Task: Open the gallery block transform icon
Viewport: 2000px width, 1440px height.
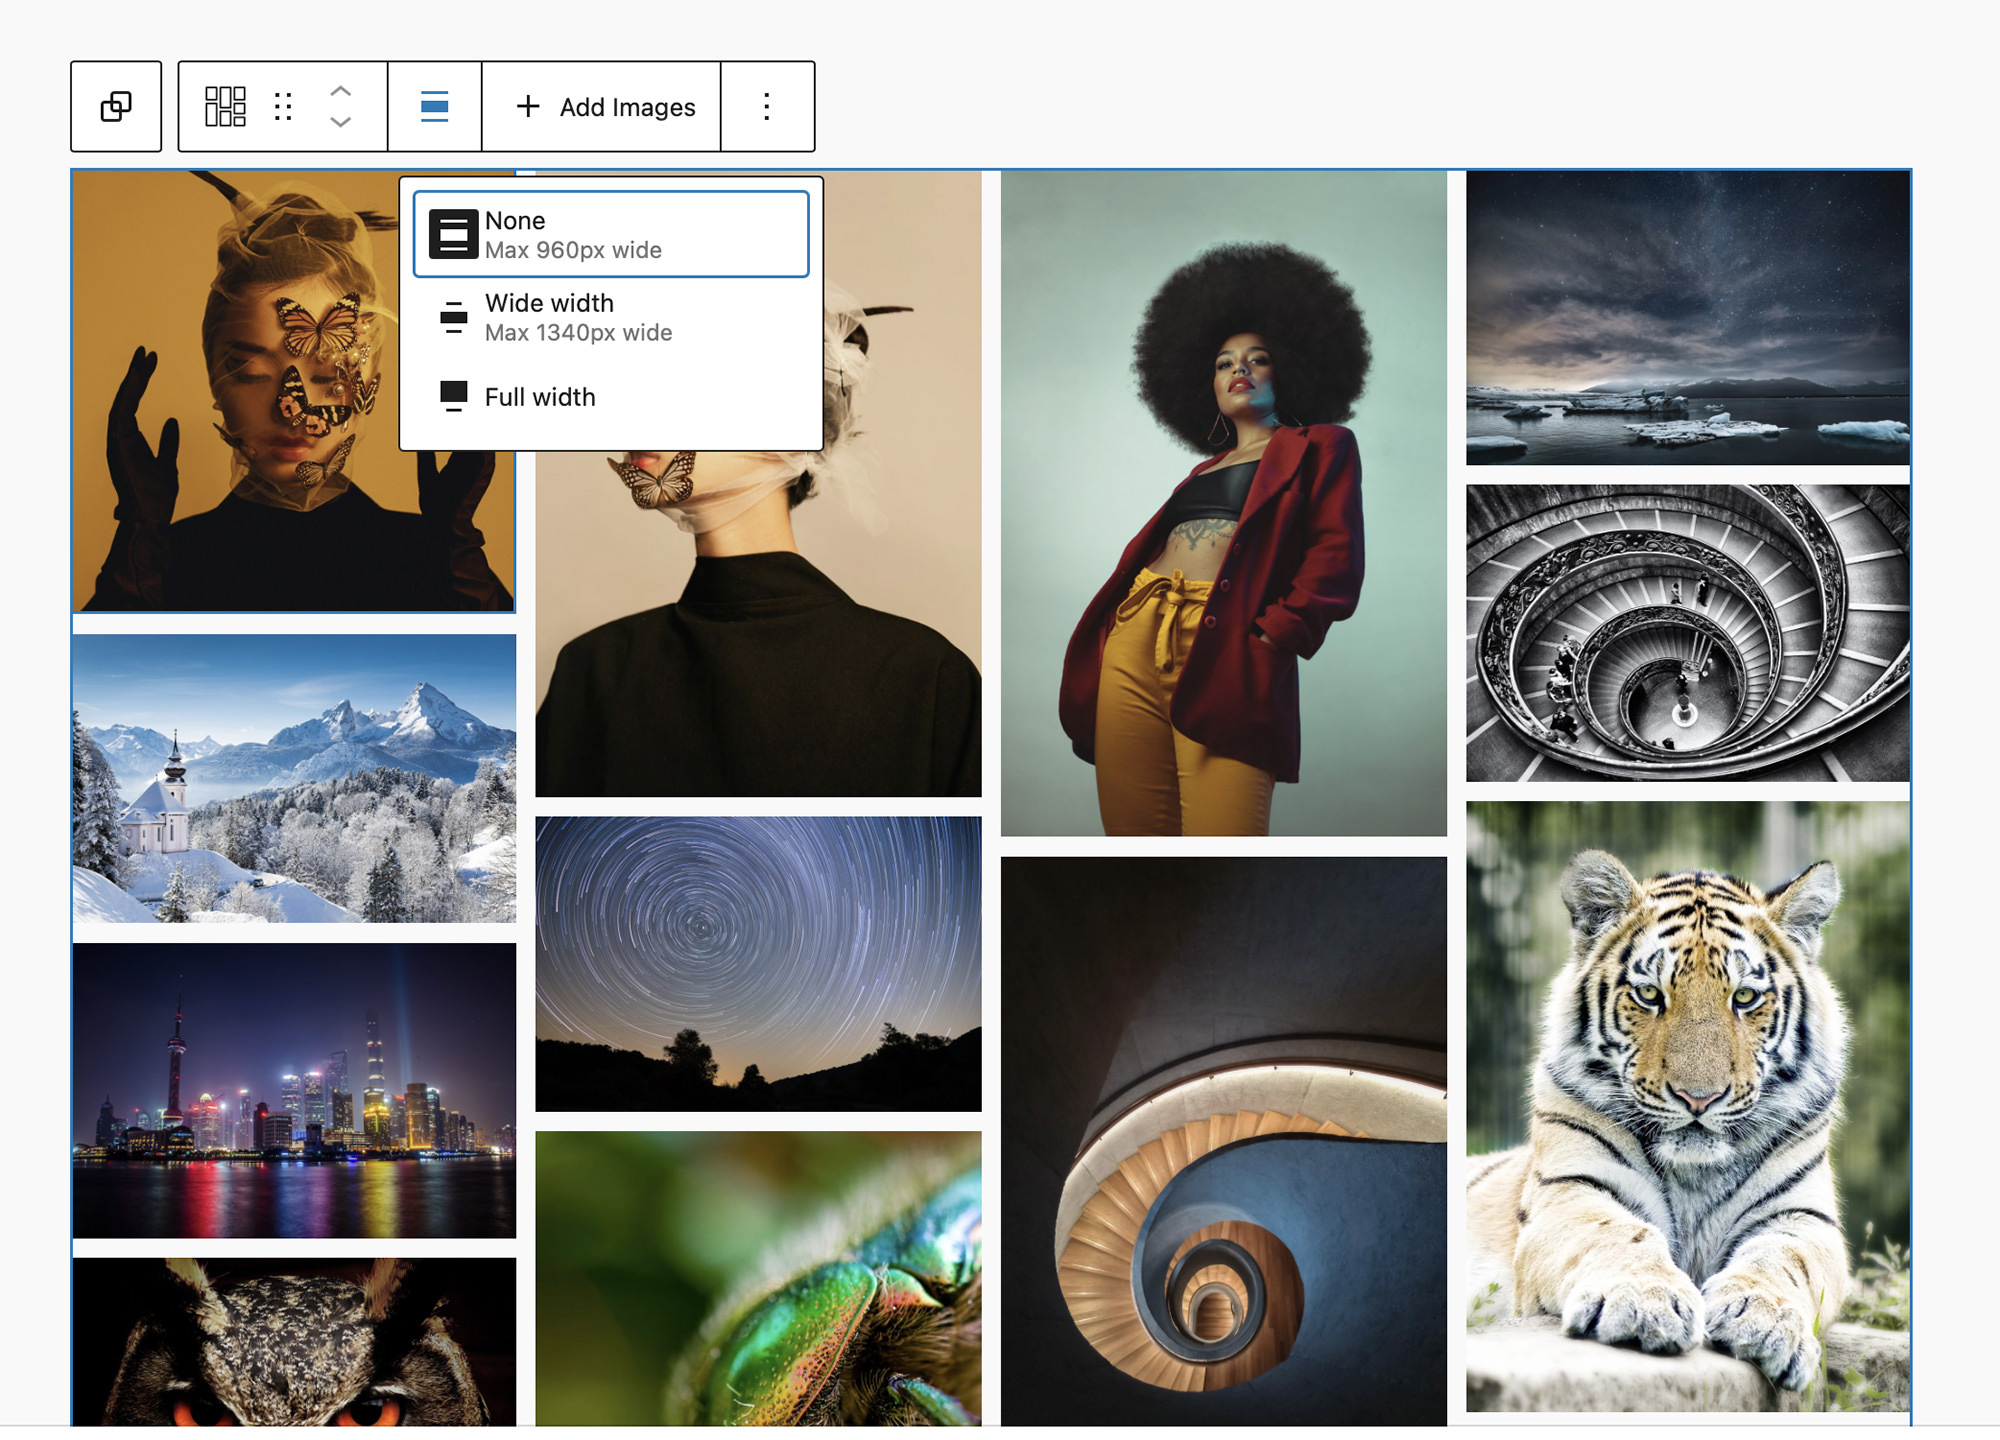Action: 224,106
